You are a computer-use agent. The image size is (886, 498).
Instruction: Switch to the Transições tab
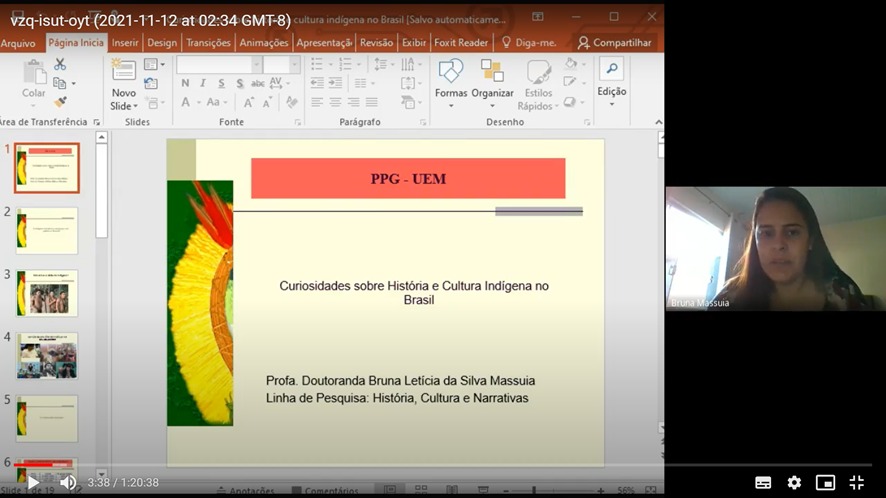tap(209, 42)
